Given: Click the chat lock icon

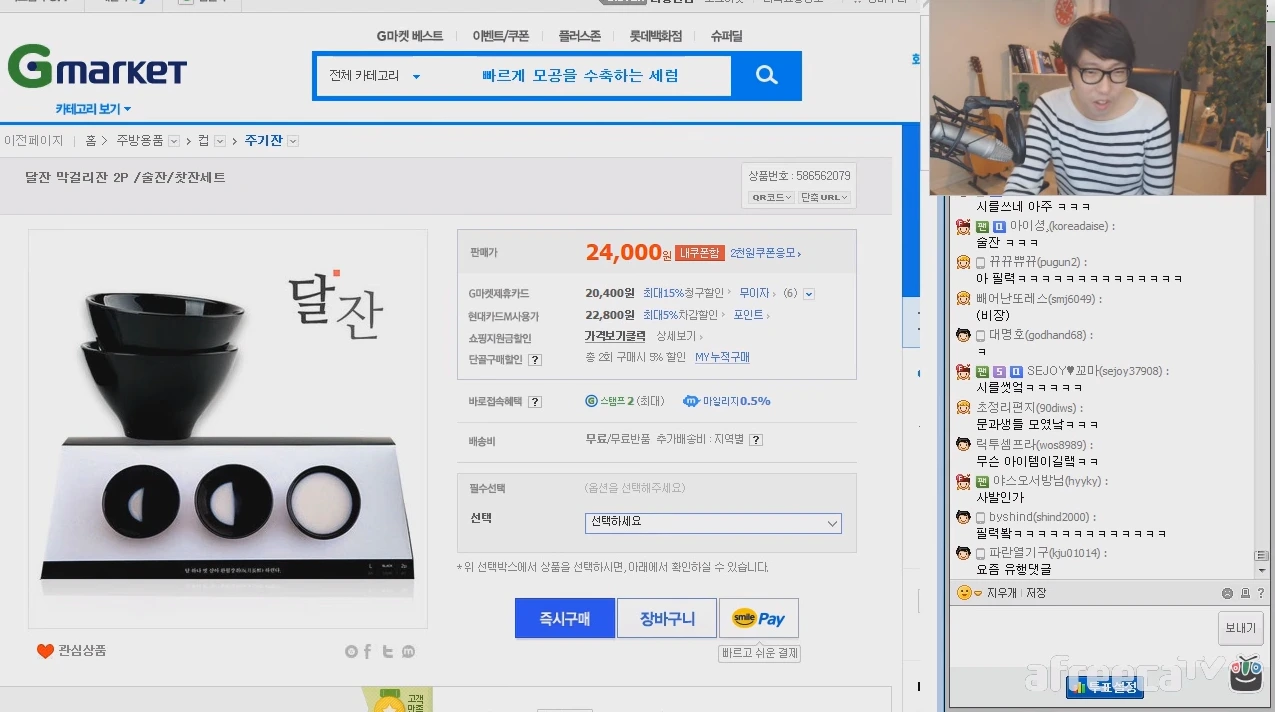Looking at the screenshot, I should click(1245, 593).
